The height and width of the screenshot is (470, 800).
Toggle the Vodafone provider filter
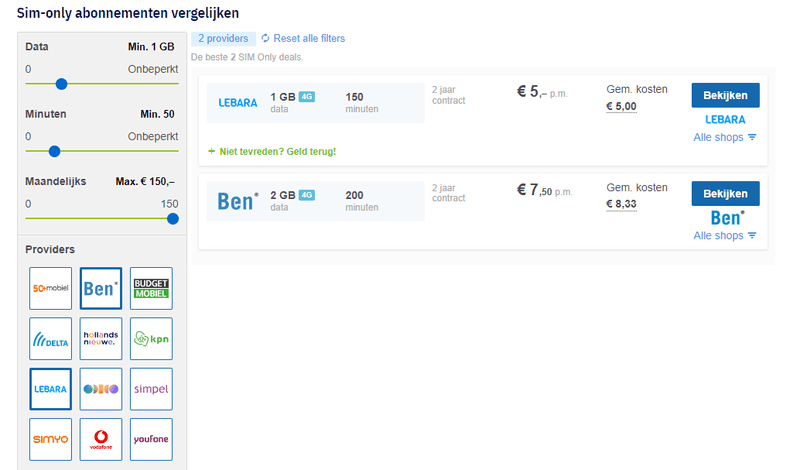coord(101,439)
